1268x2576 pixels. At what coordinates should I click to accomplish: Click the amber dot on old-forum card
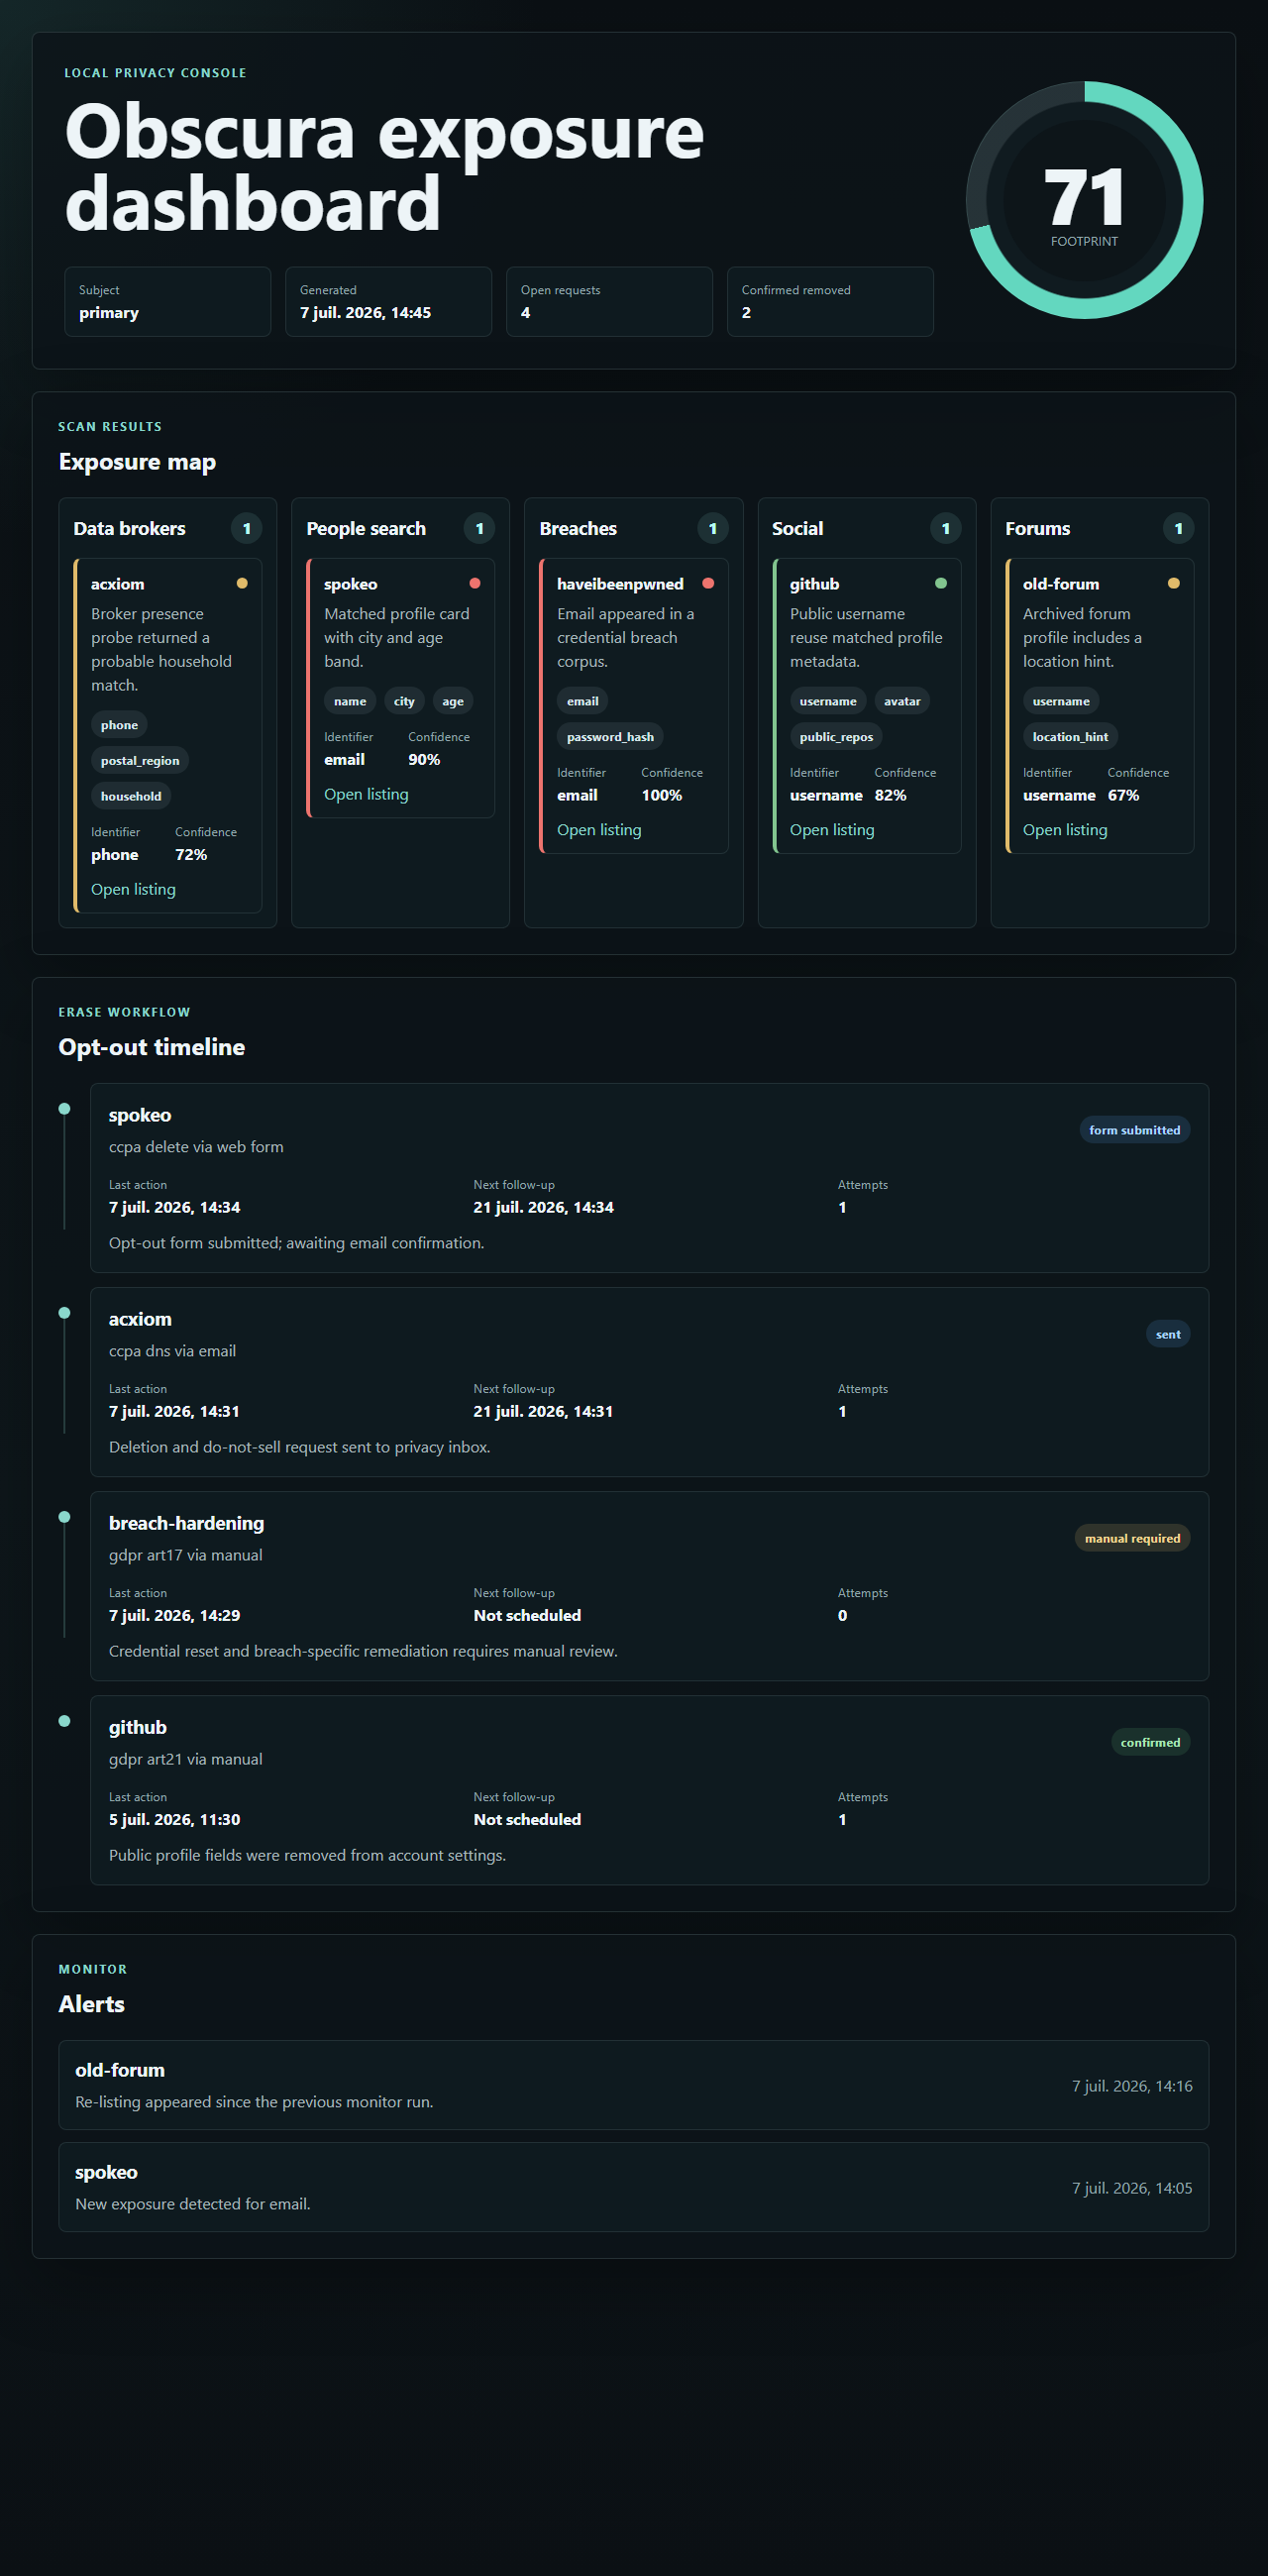(x=1174, y=583)
